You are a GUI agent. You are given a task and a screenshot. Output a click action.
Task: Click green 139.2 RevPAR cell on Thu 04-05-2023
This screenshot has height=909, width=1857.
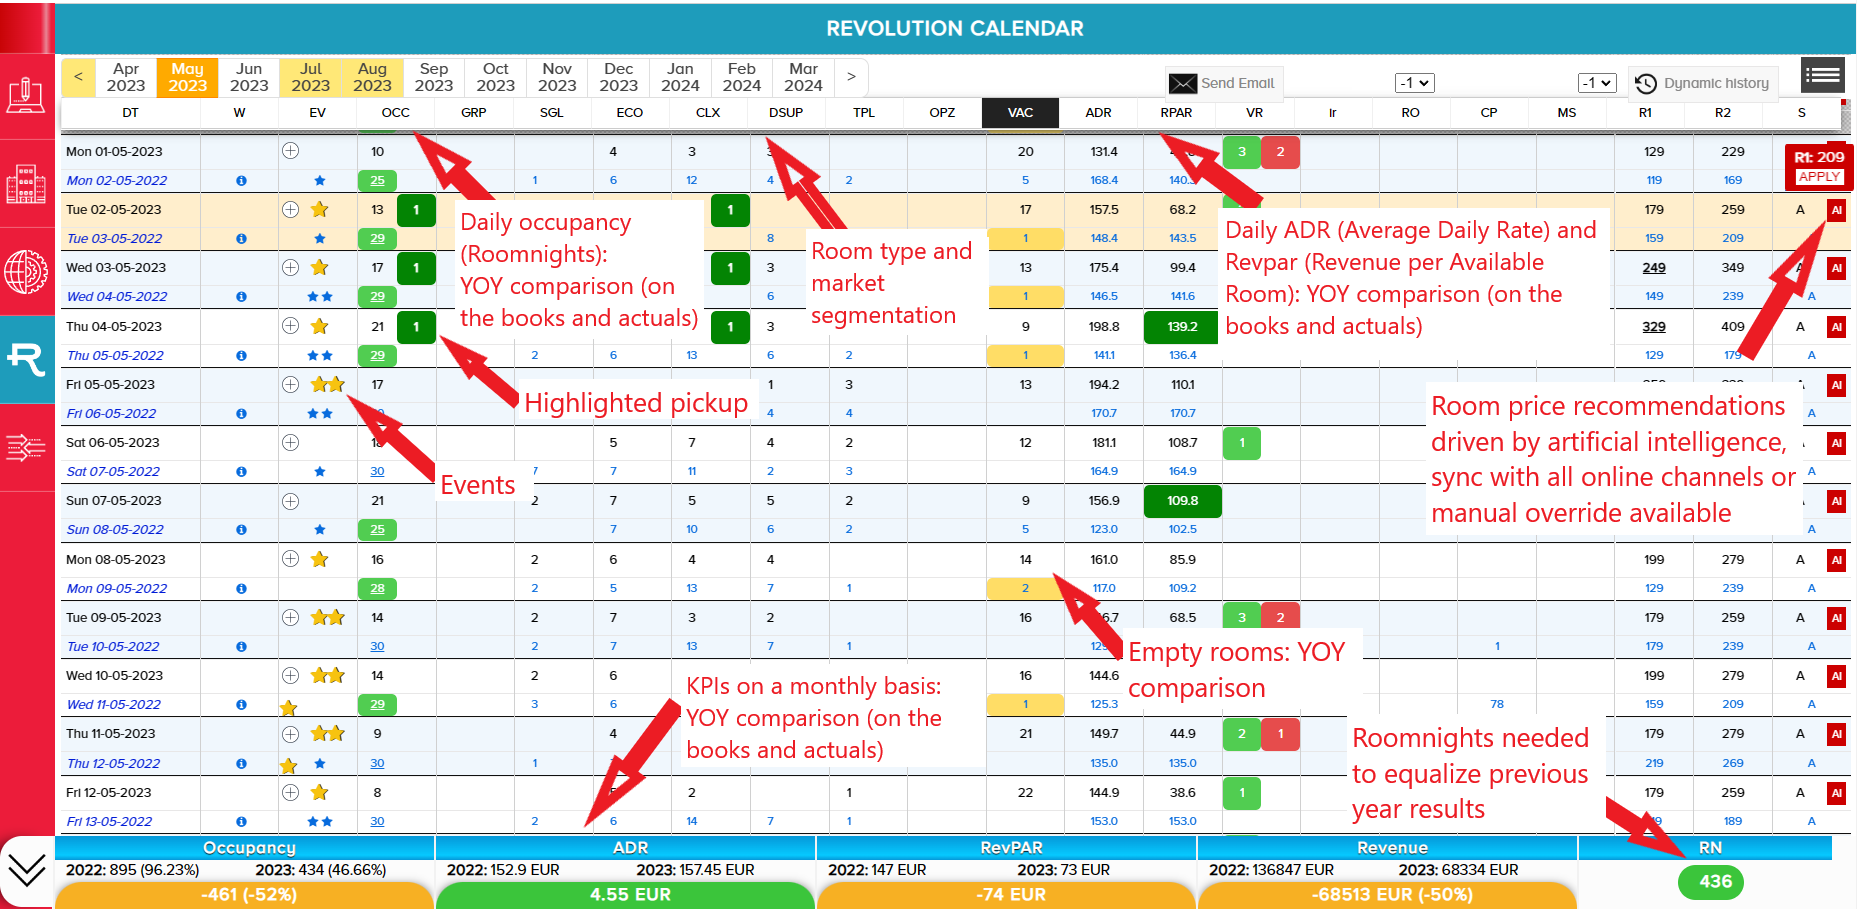coord(1182,327)
